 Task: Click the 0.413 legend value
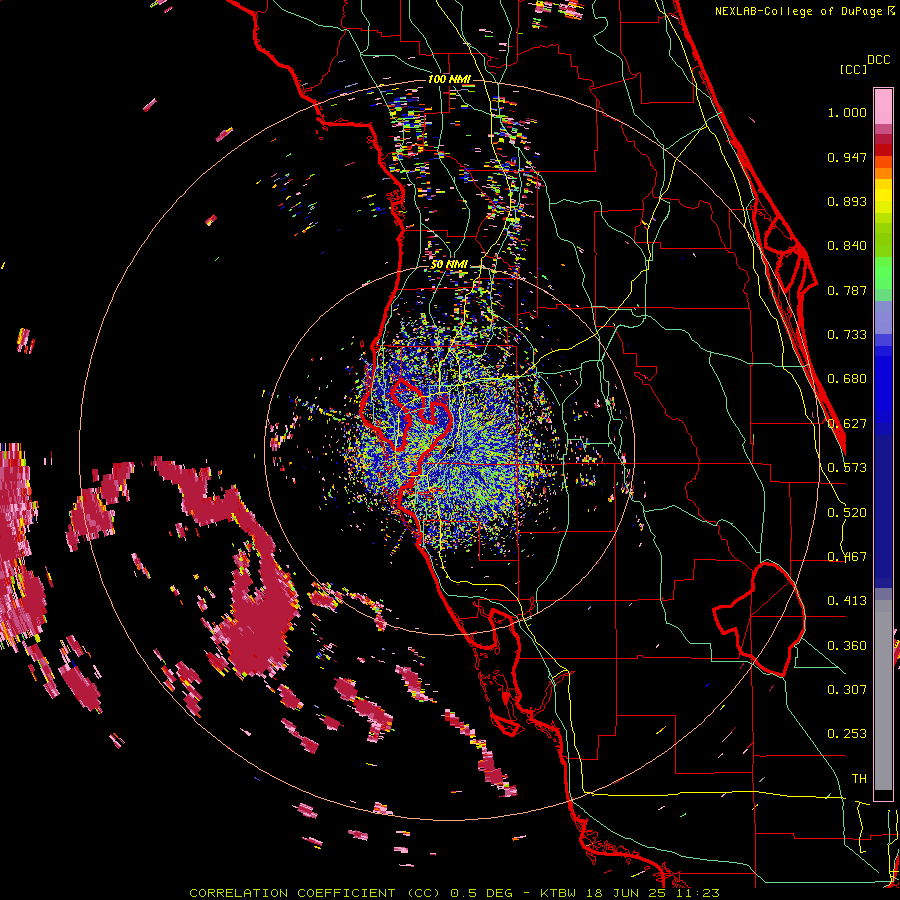point(847,601)
